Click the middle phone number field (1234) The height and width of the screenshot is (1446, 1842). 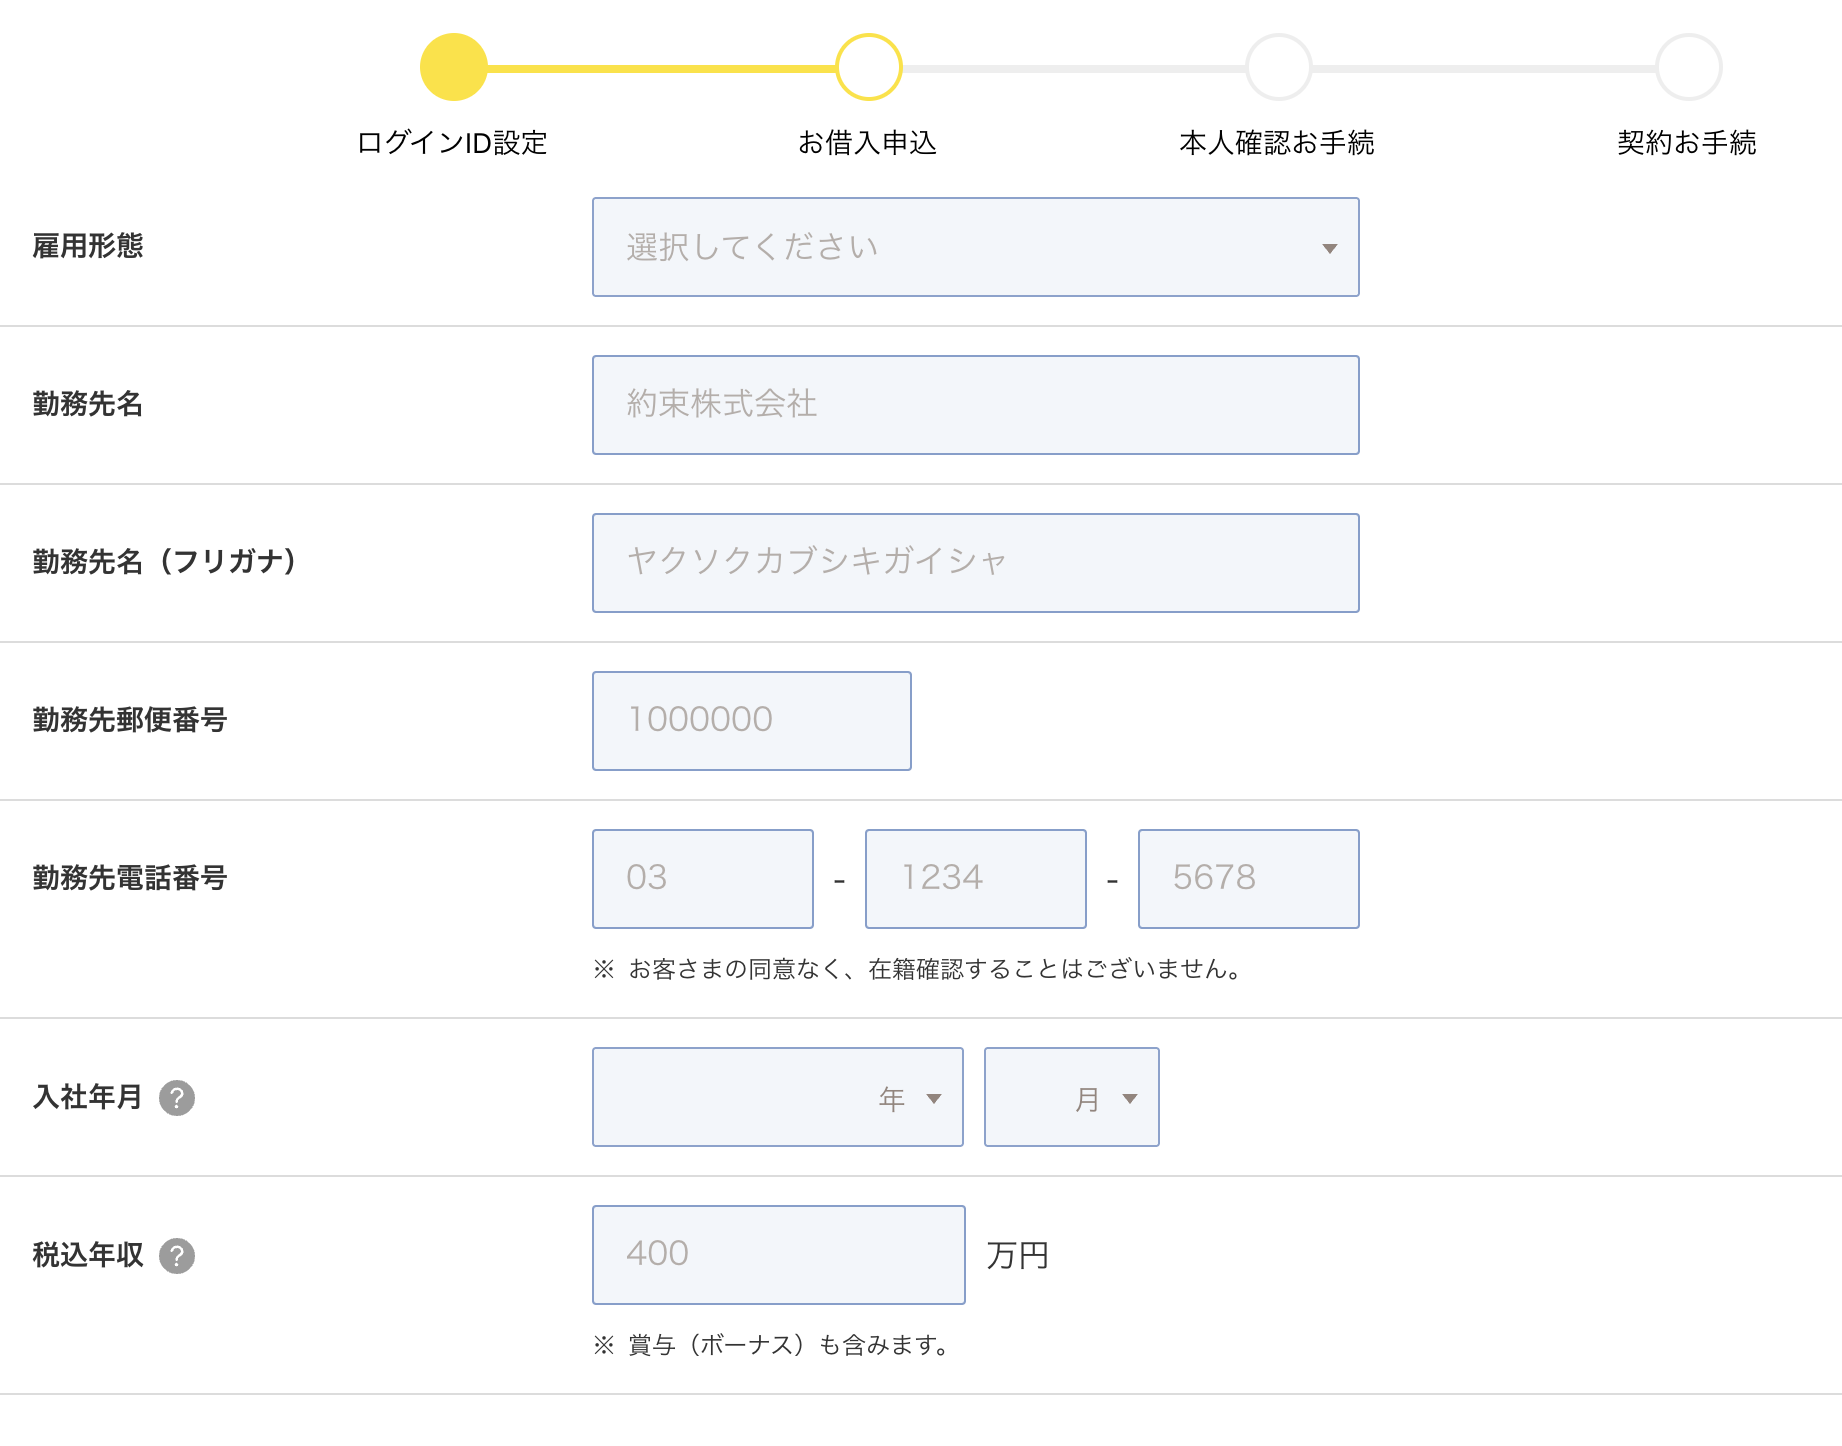pyautogui.click(x=975, y=879)
